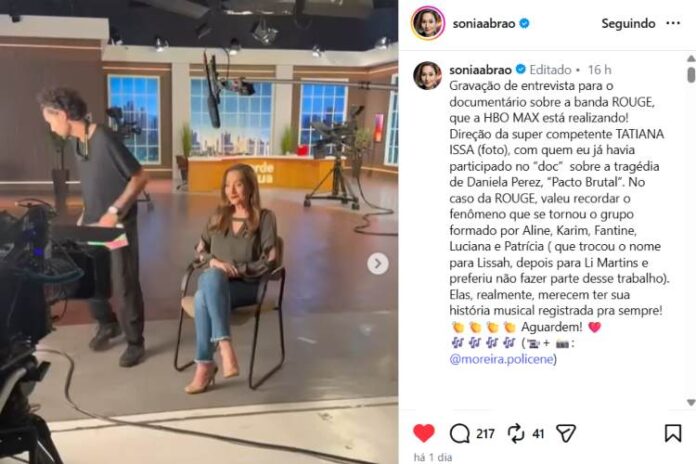Toggle the Seguindo following button
The image size is (696, 464).
[628, 23]
